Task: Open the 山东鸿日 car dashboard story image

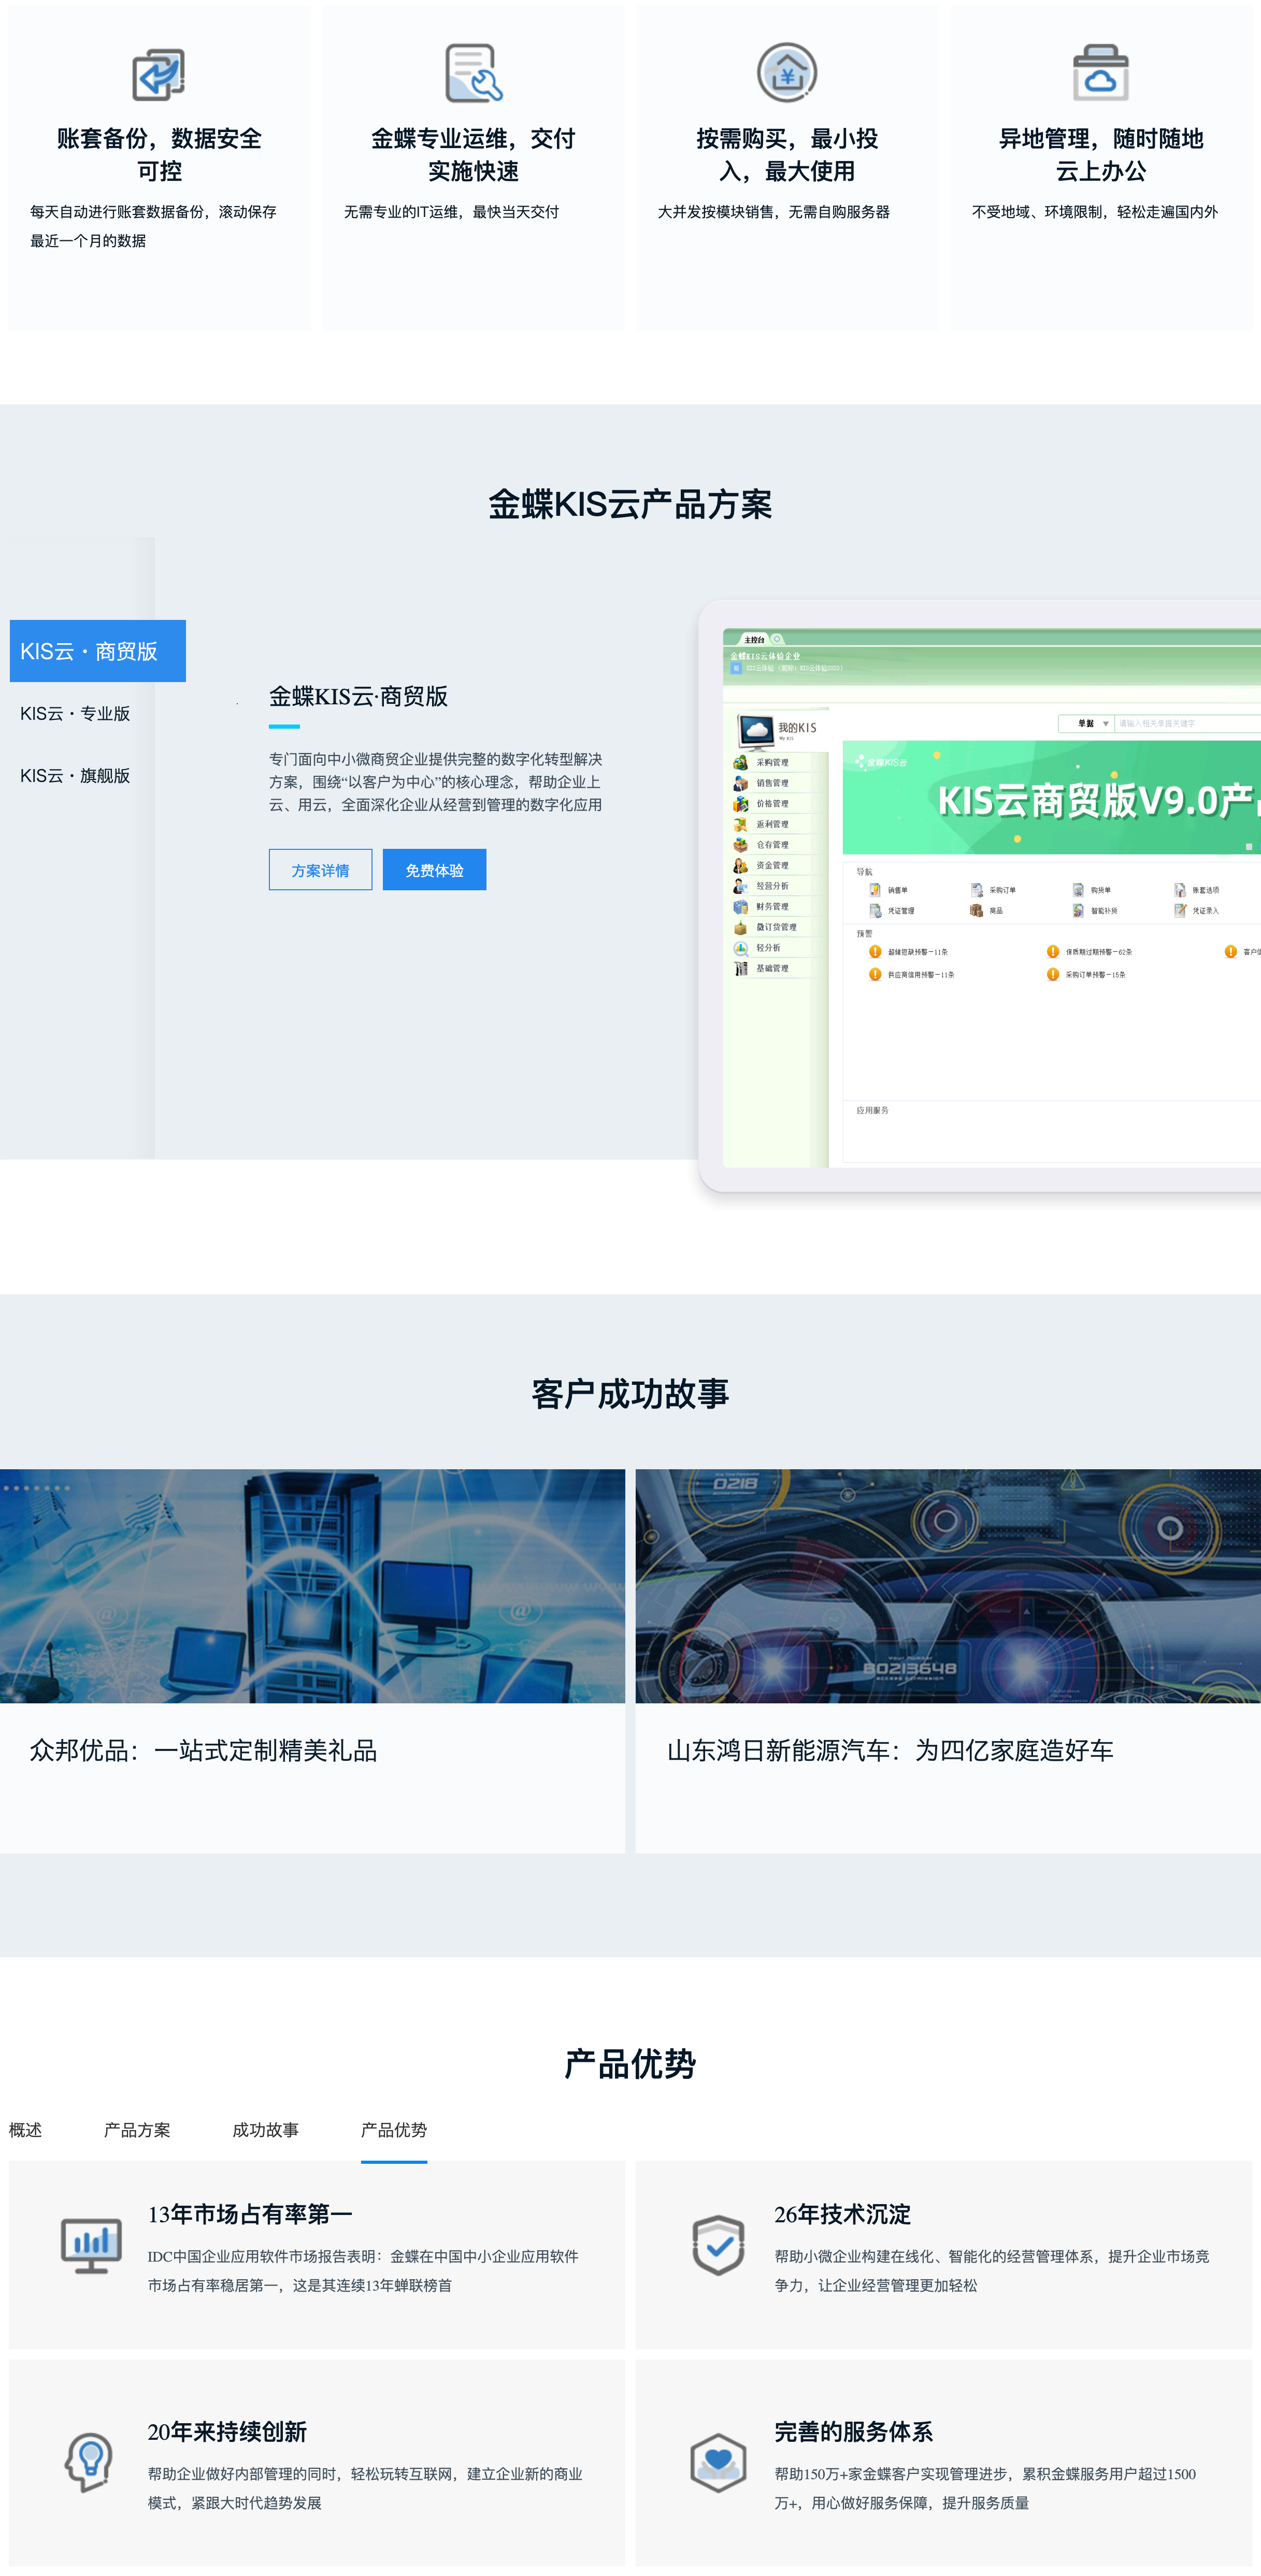Action: (x=948, y=1586)
